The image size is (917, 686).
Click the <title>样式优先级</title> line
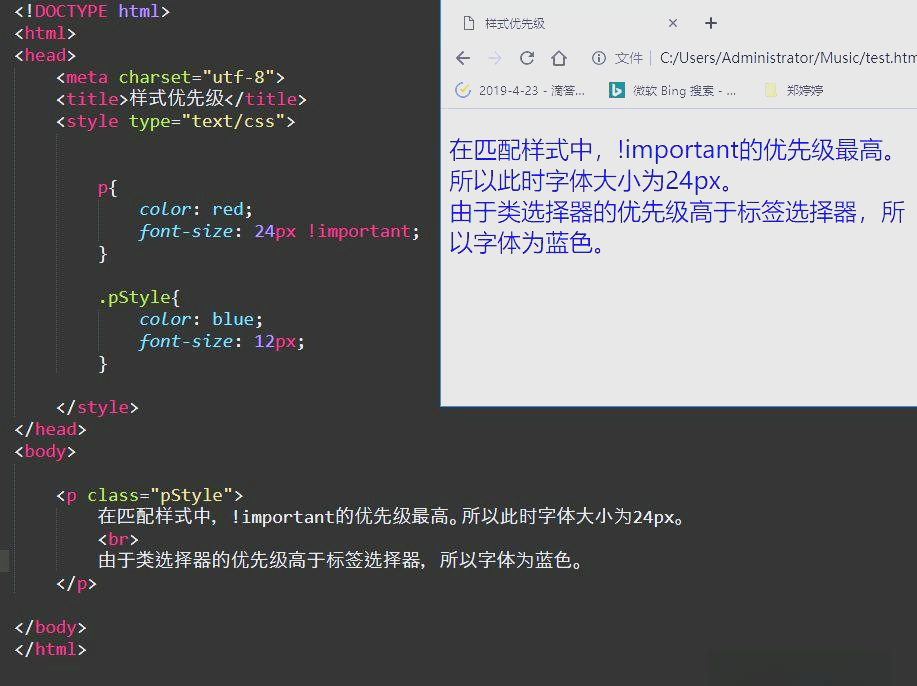(181, 99)
